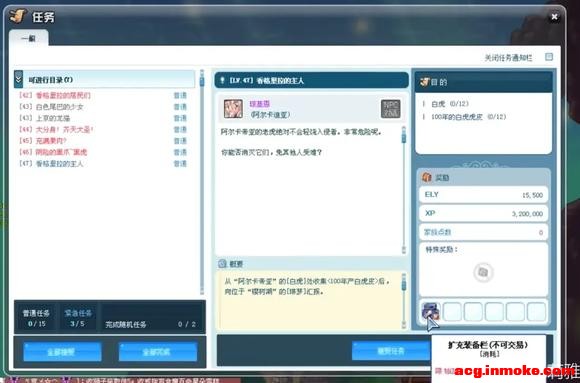Switch to the 一般 tab
Image resolution: width=580 pixels, height=383 pixels.
click(28, 38)
